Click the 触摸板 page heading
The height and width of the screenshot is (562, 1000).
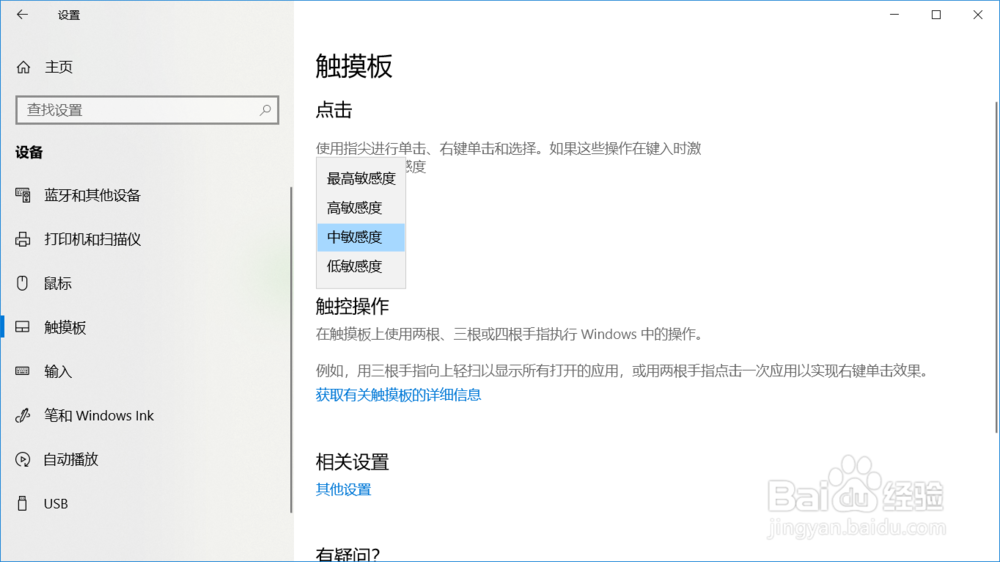(x=354, y=66)
